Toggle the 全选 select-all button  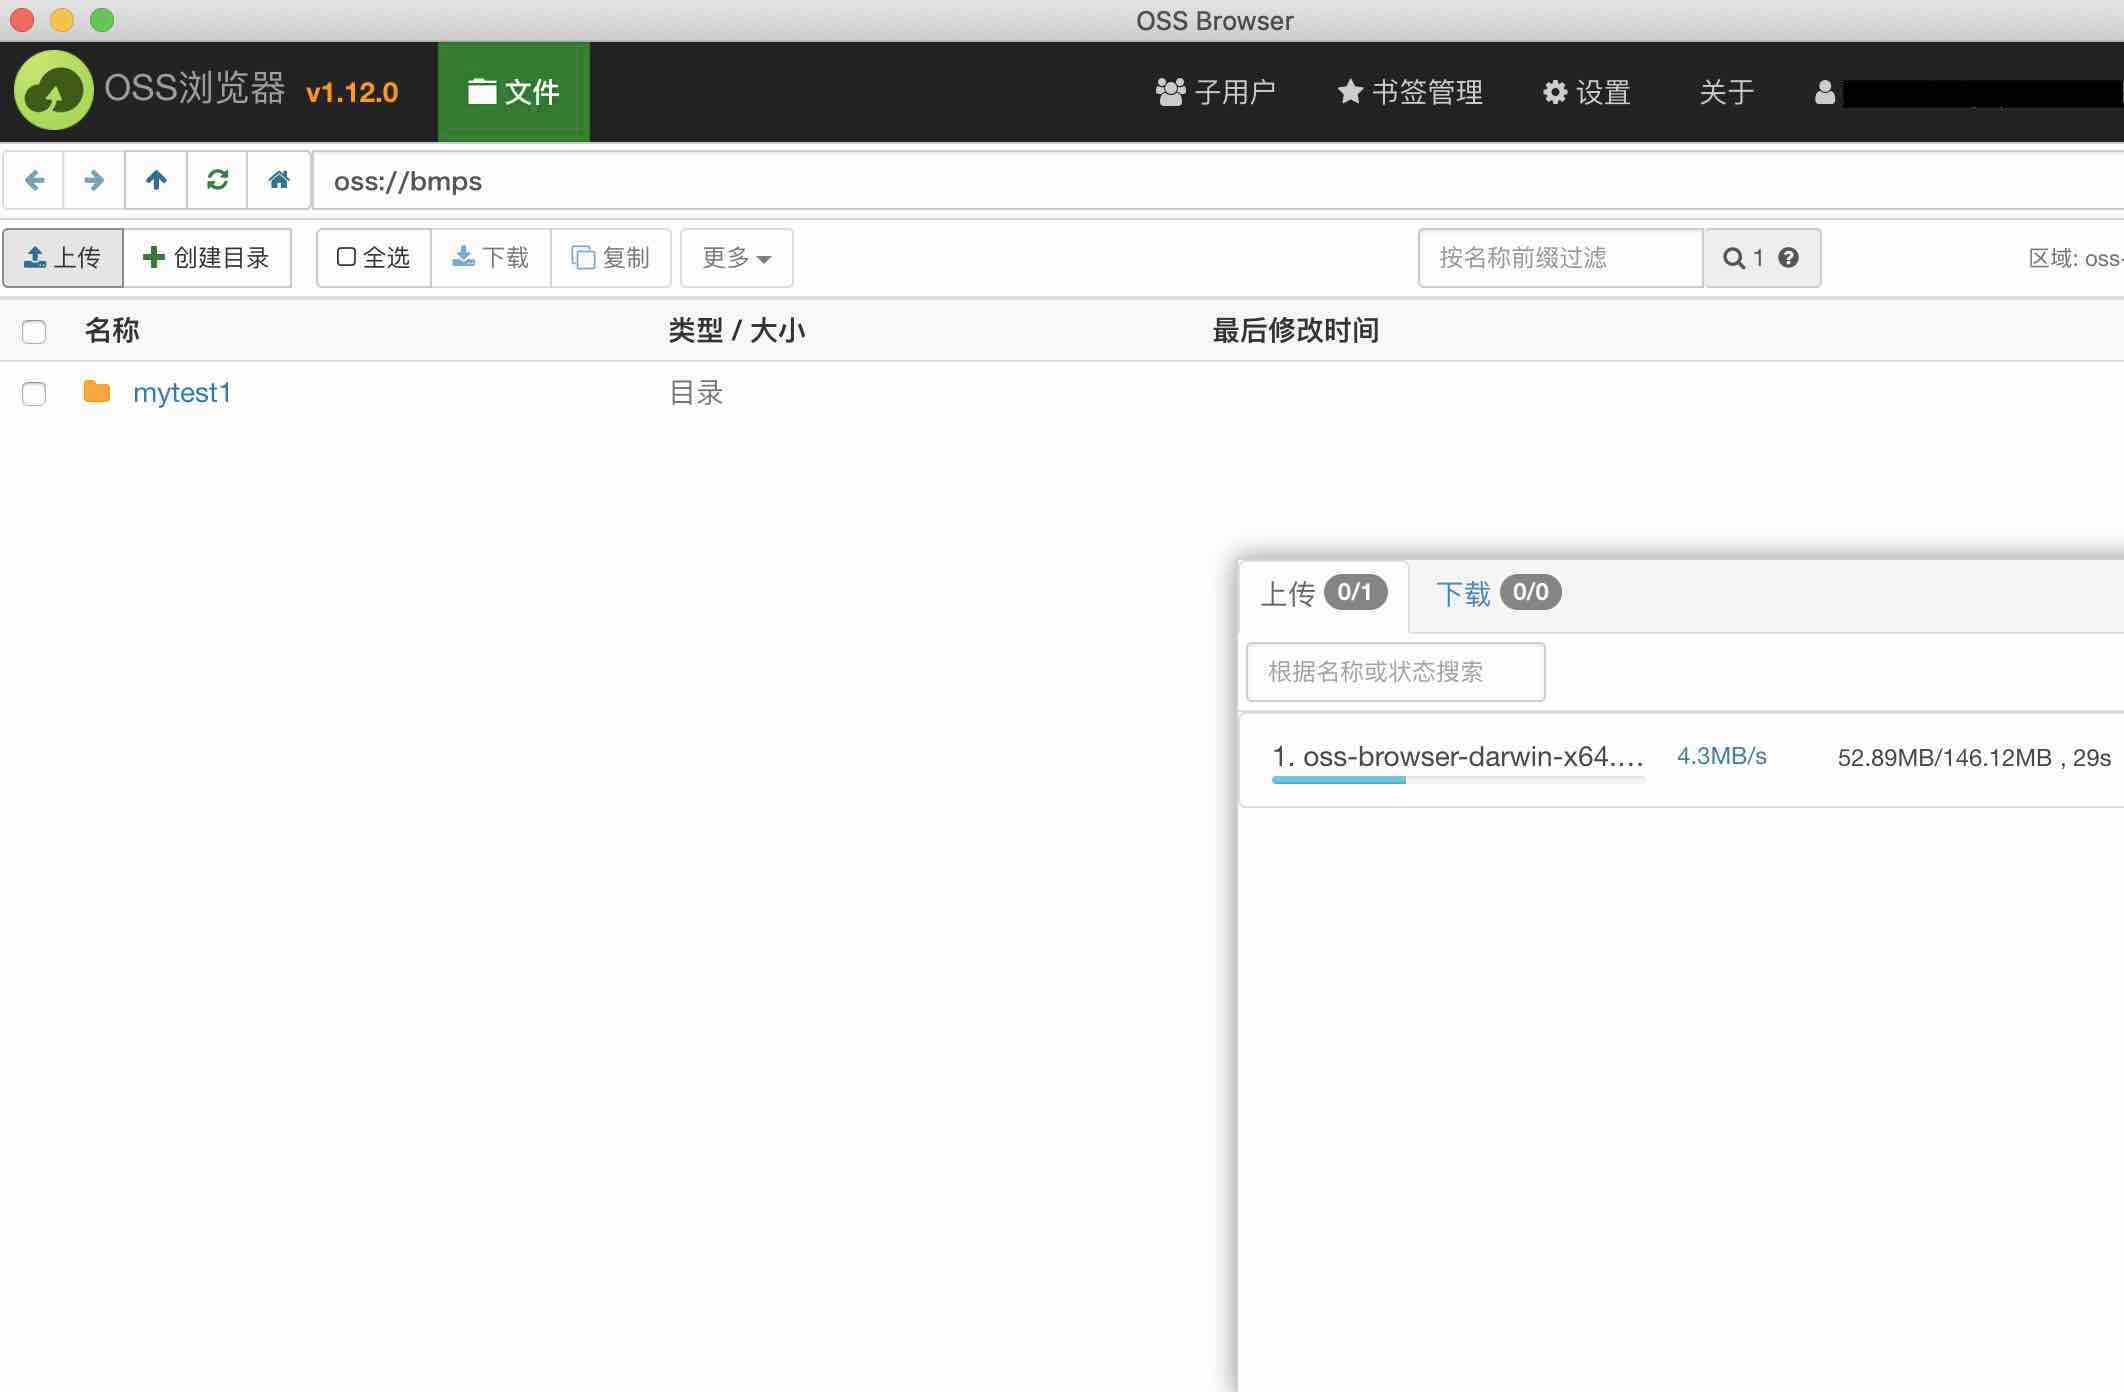coord(374,258)
